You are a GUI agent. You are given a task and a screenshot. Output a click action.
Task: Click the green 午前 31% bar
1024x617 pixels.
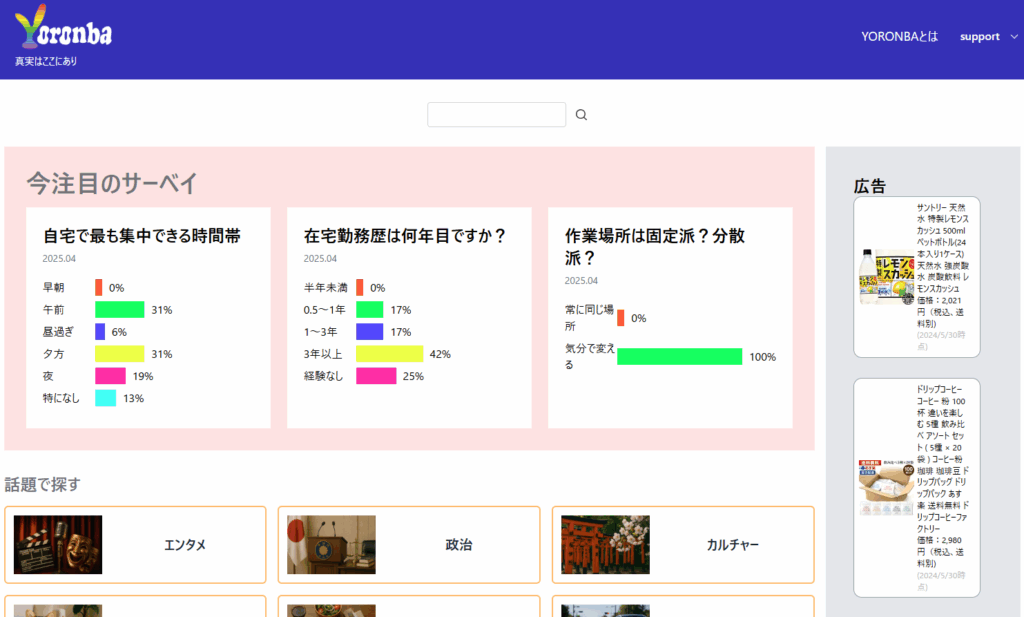point(119,310)
